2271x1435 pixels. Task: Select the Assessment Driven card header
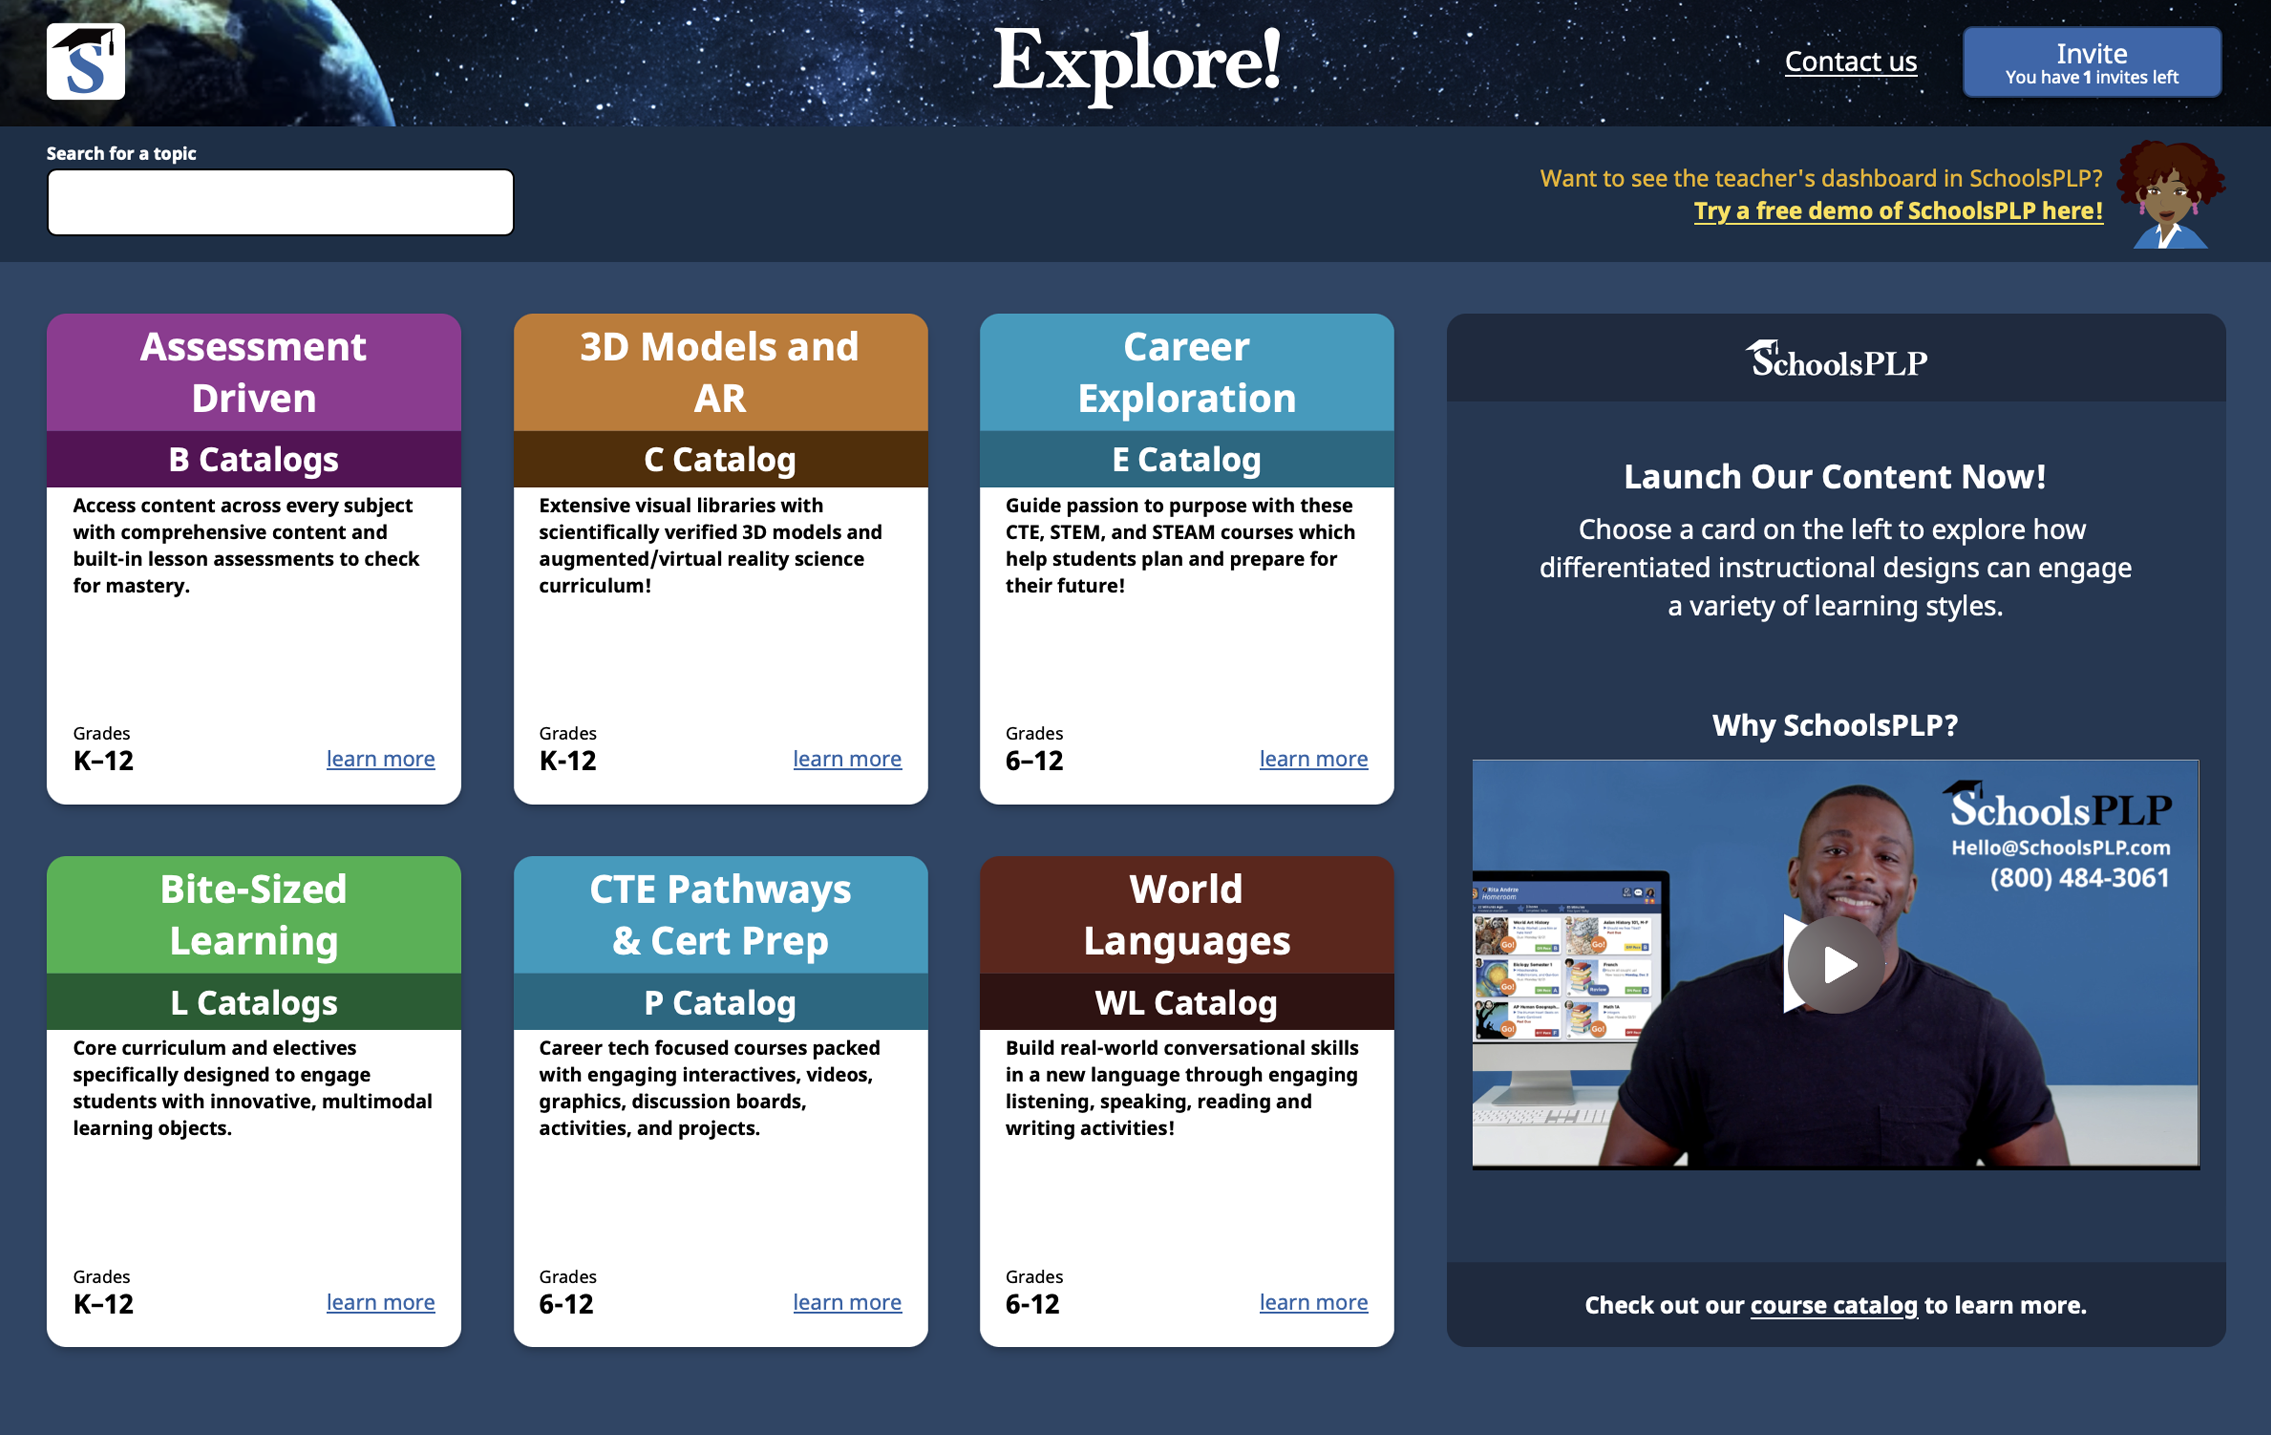click(x=254, y=372)
